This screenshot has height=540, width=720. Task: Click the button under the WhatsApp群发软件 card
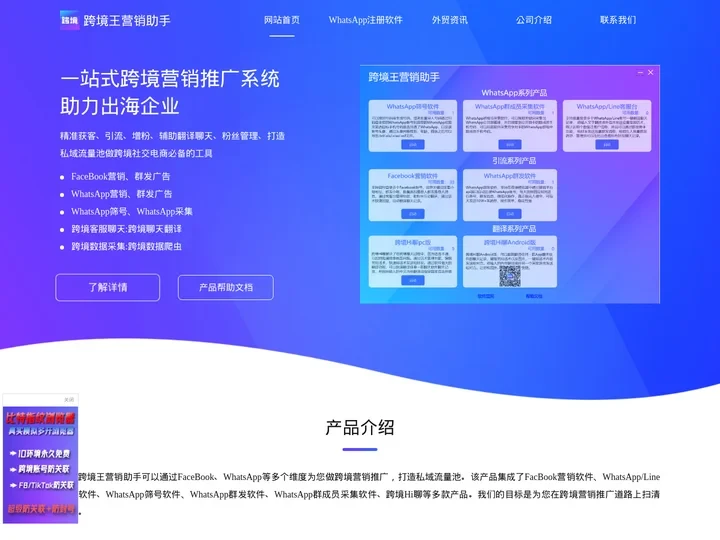point(510,214)
